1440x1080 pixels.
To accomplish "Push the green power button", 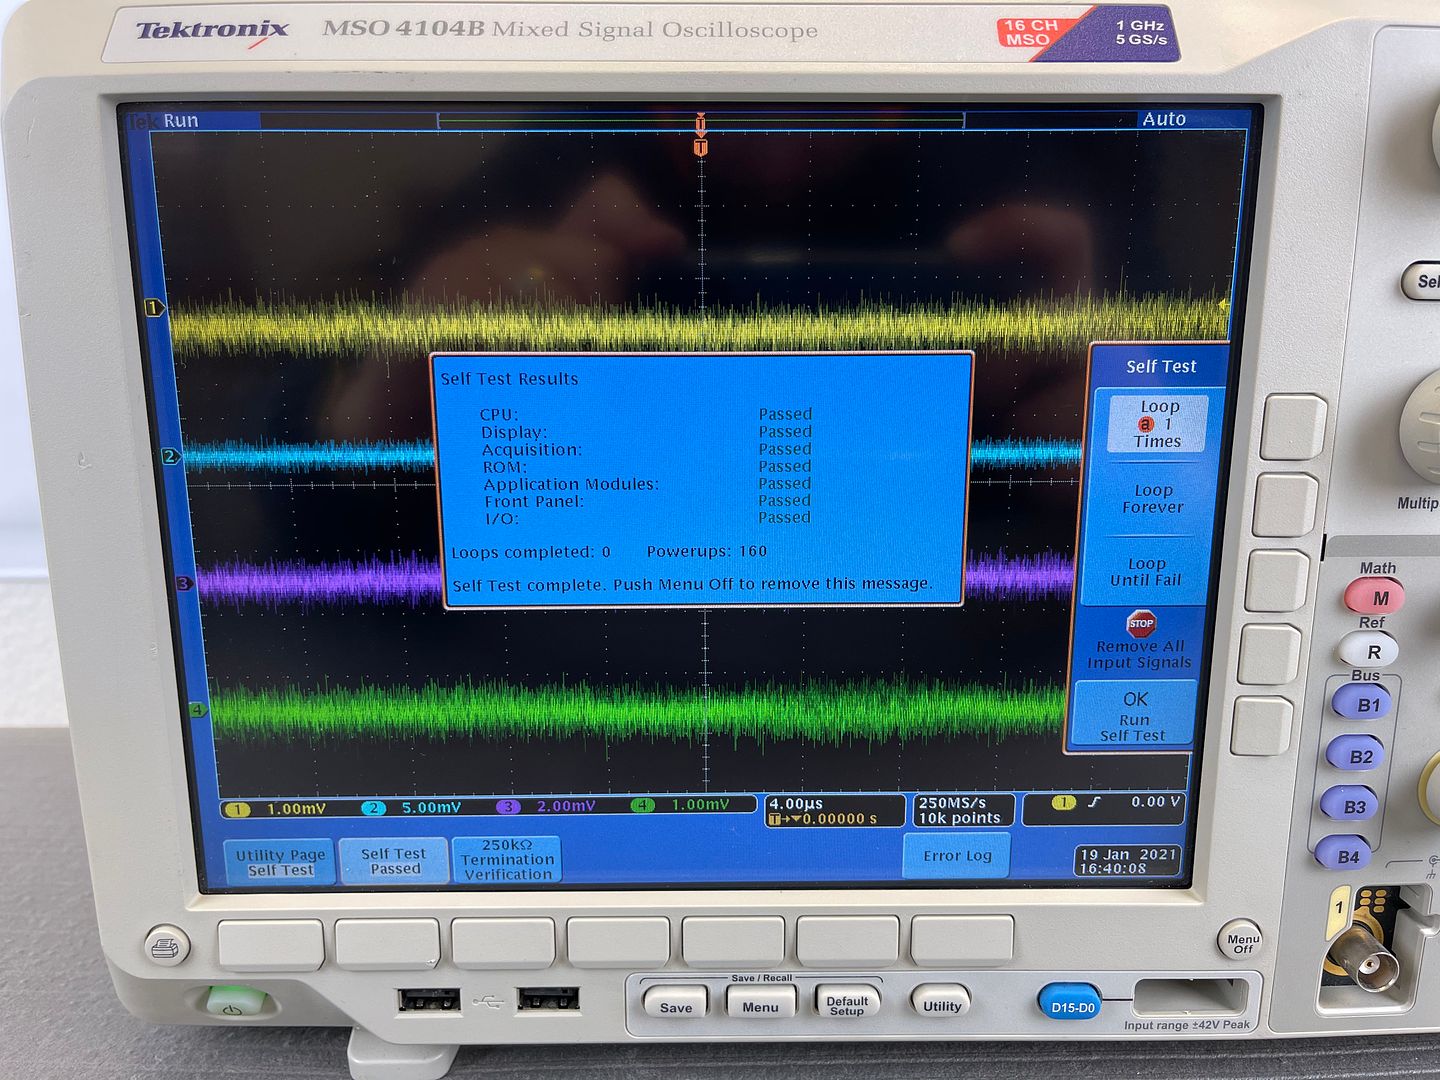I will coord(234,1003).
